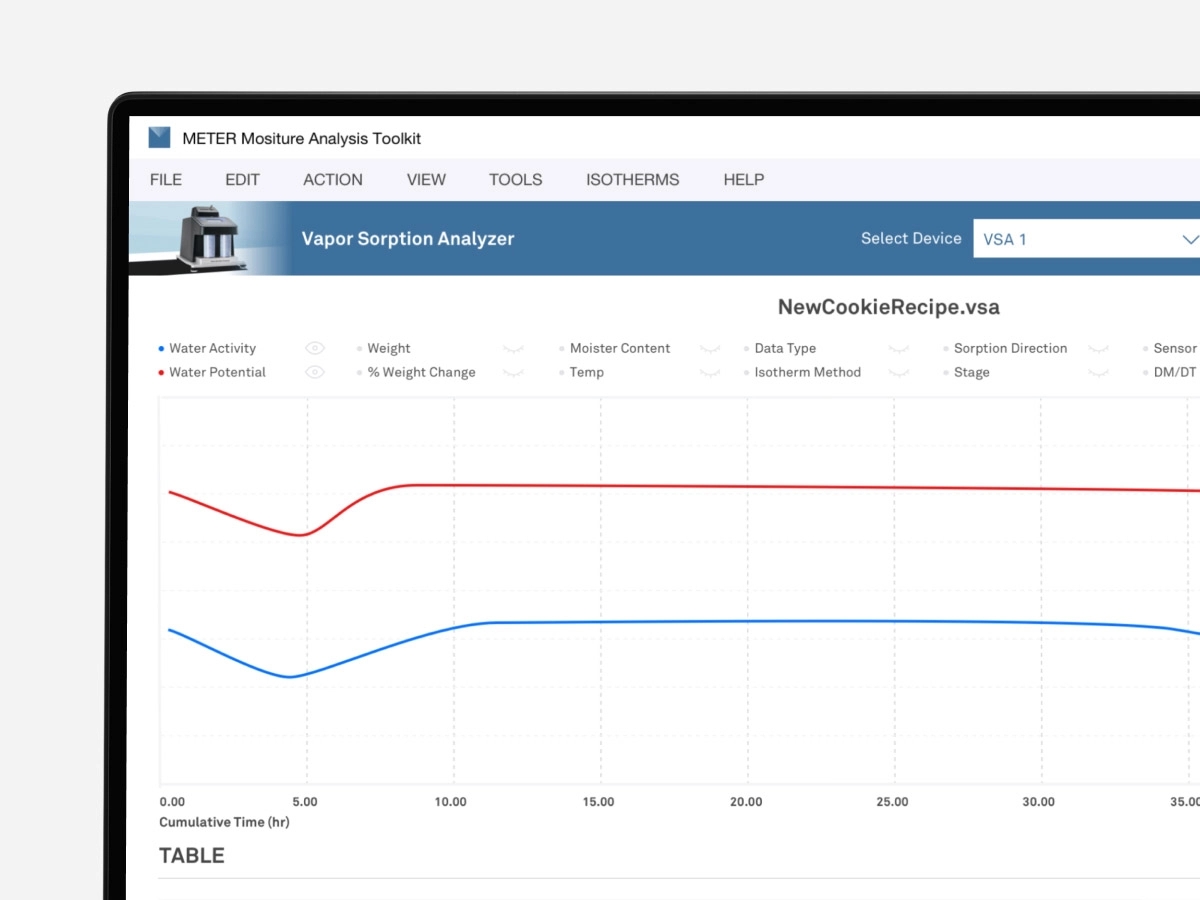Open the FILE menu
Image resolution: width=1200 pixels, height=900 pixels.
click(x=166, y=180)
